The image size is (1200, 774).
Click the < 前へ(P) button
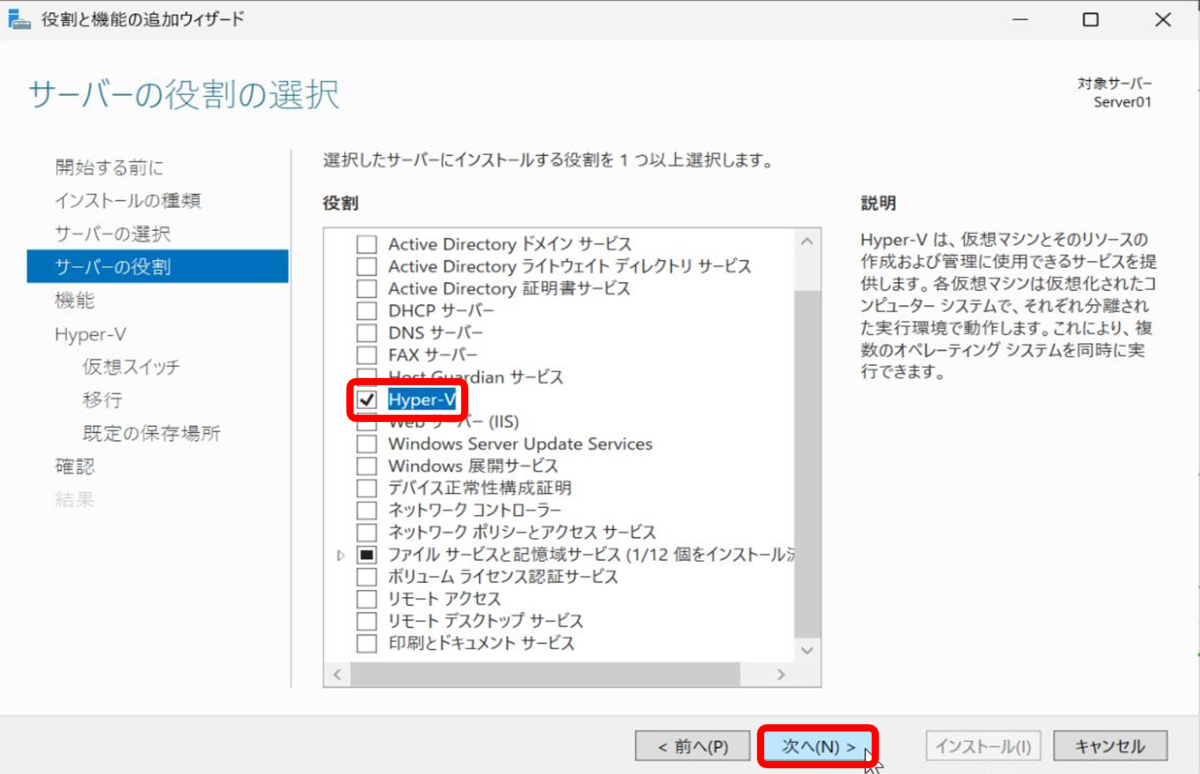point(693,746)
